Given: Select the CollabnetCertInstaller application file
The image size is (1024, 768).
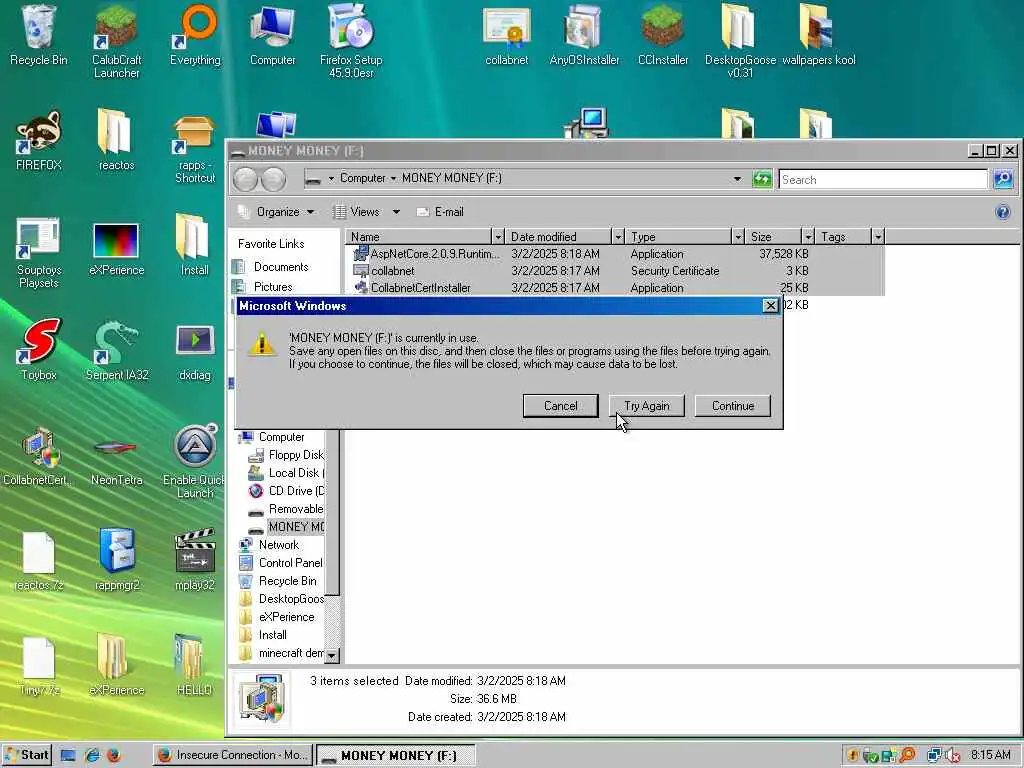Looking at the screenshot, I should [615, 287].
